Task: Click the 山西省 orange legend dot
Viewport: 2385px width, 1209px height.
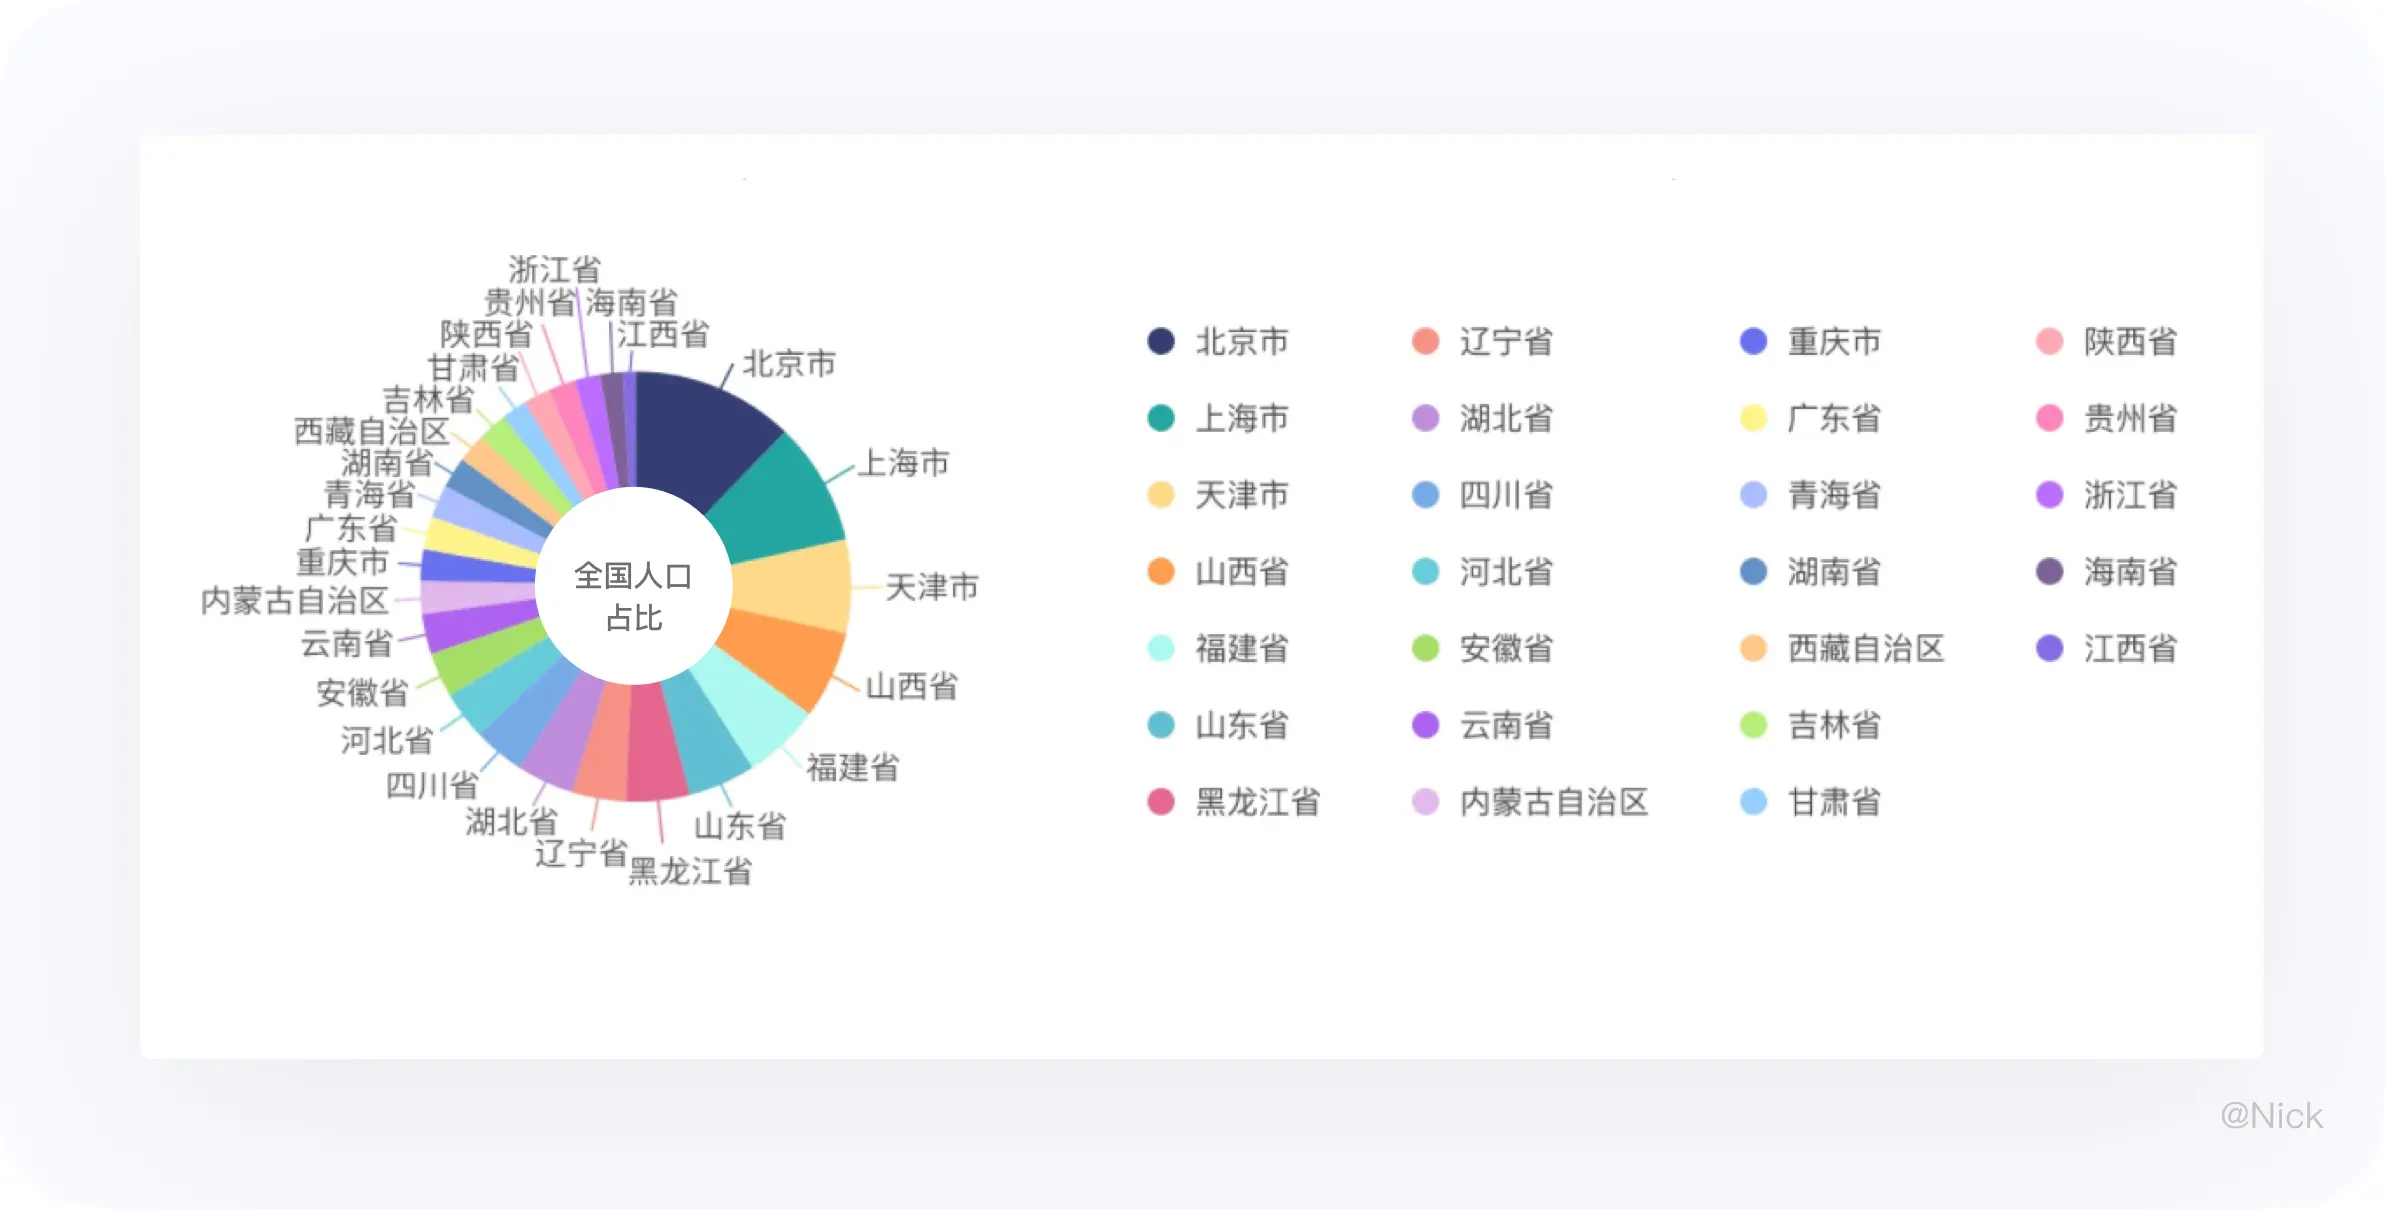Action: [x=1160, y=571]
